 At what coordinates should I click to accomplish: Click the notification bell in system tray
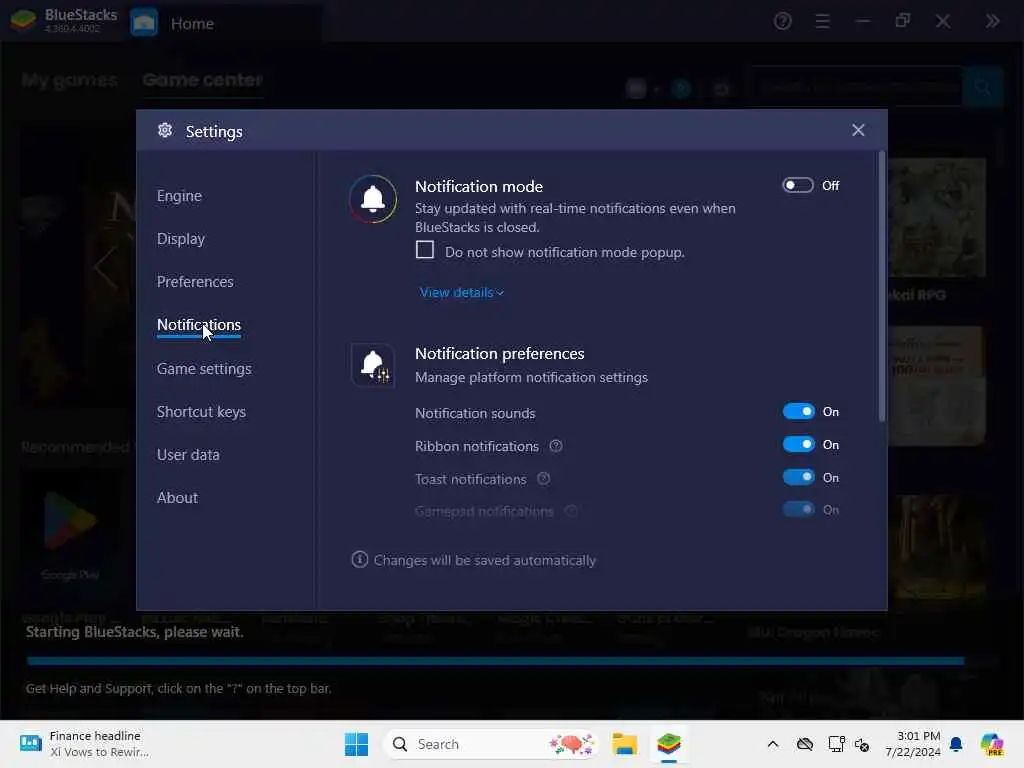coord(956,744)
